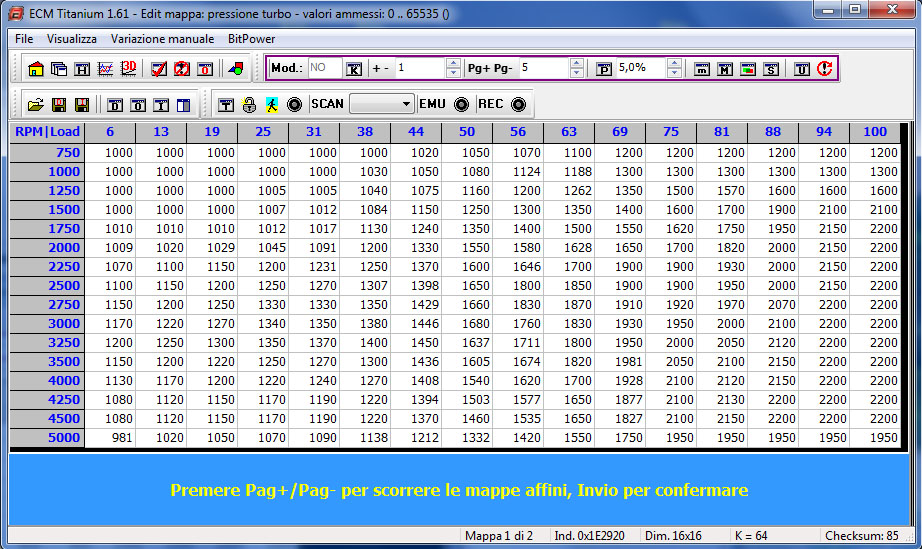Image resolution: width=922 pixels, height=549 pixels.
Task: Click the H window toolbar icon
Action: pyautogui.click(x=82, y=69)
